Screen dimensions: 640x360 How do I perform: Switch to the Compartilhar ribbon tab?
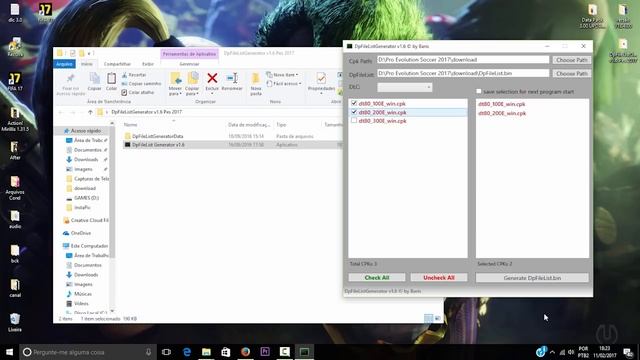[117, 64]
